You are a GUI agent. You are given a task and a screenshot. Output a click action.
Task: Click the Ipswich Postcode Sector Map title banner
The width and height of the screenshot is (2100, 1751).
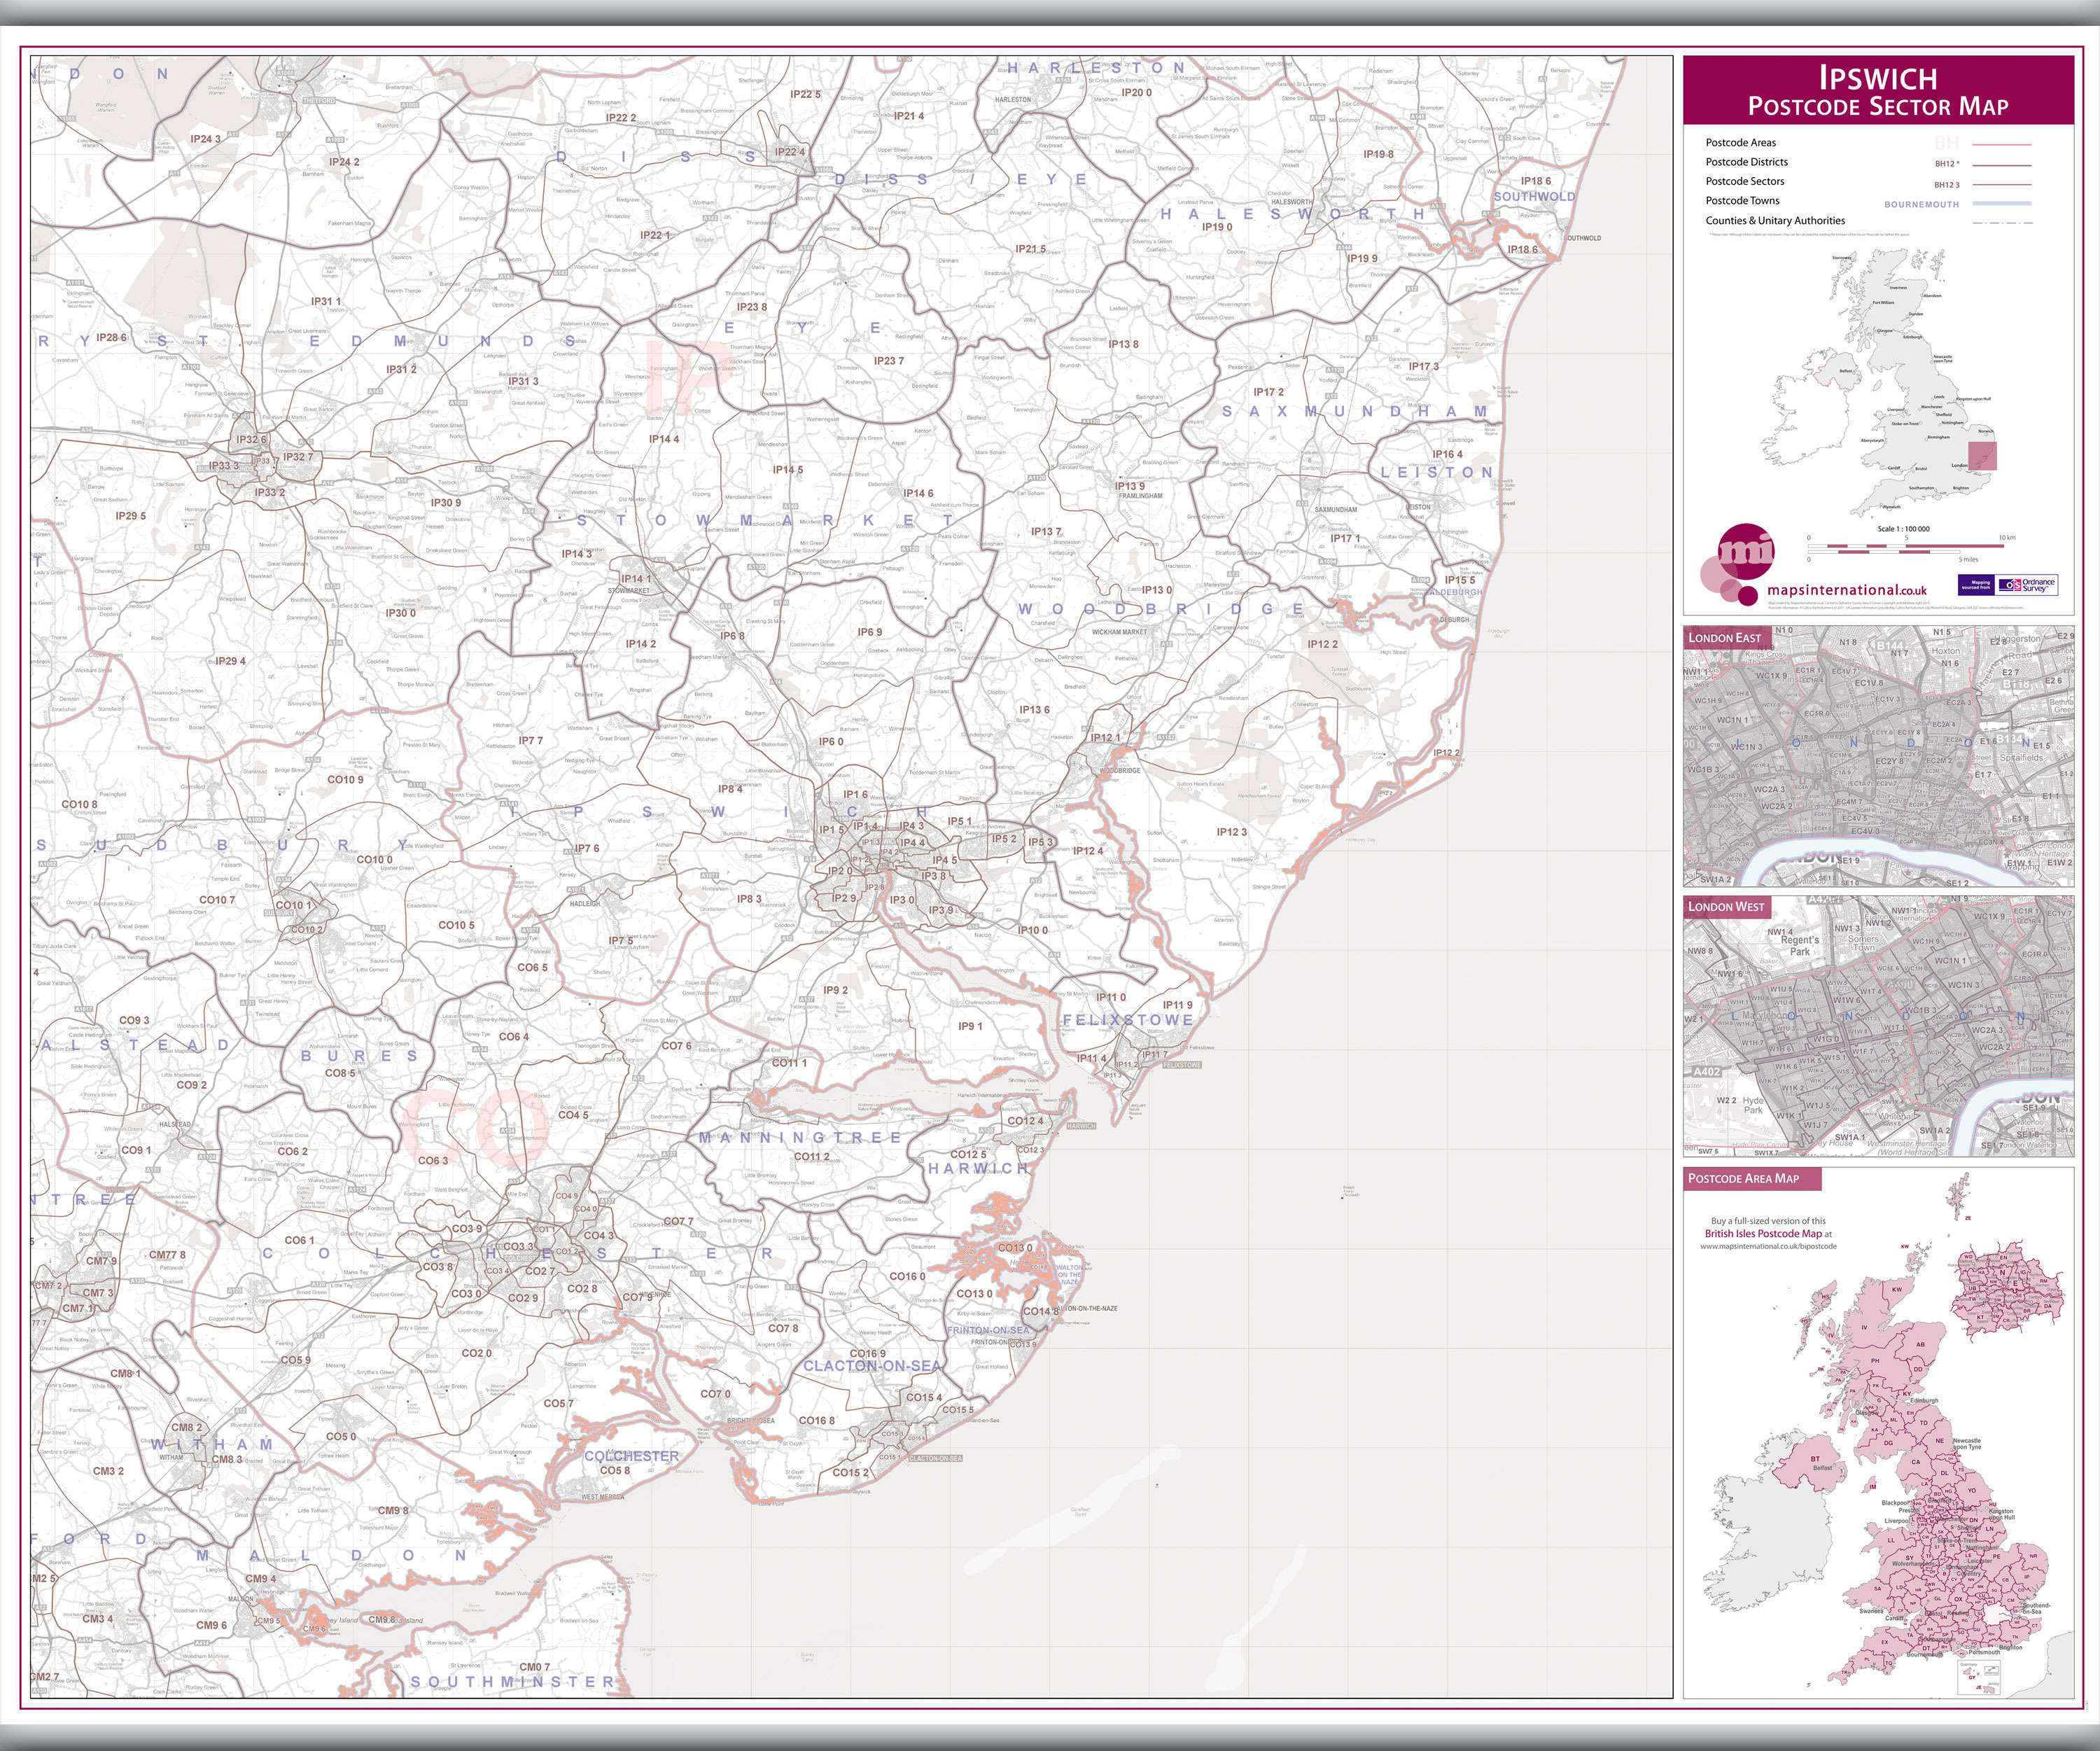click(x=1878, y=91)
